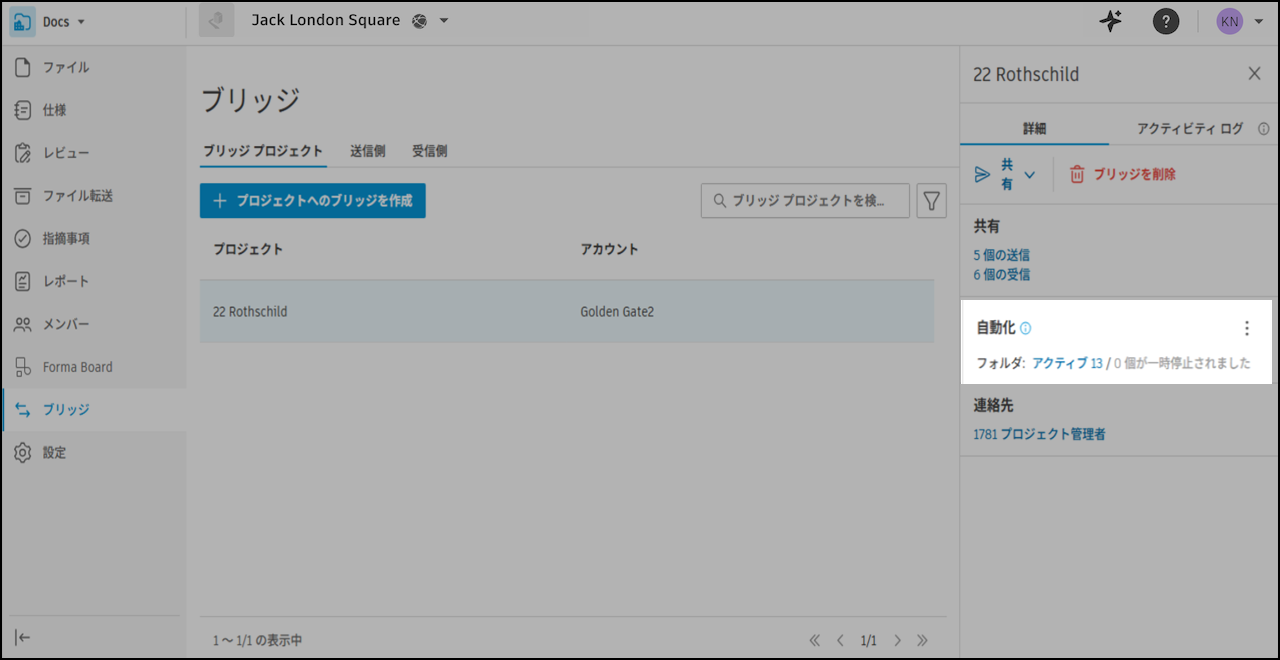Click プロジェクトへのブリッジを作成 button
This screenshot has height=660, width=1280.
(x=312, y=200)
